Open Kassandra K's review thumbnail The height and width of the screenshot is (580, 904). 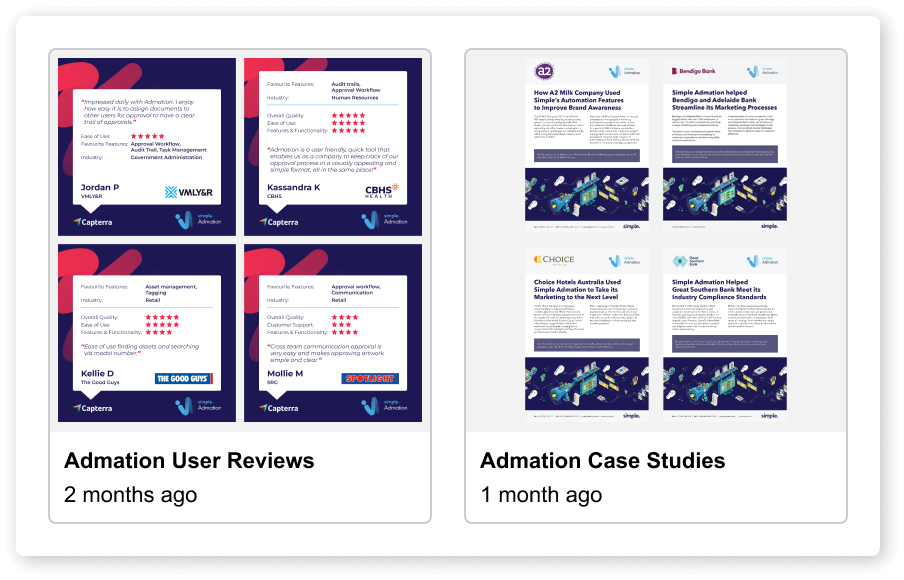tap(333, 146)
